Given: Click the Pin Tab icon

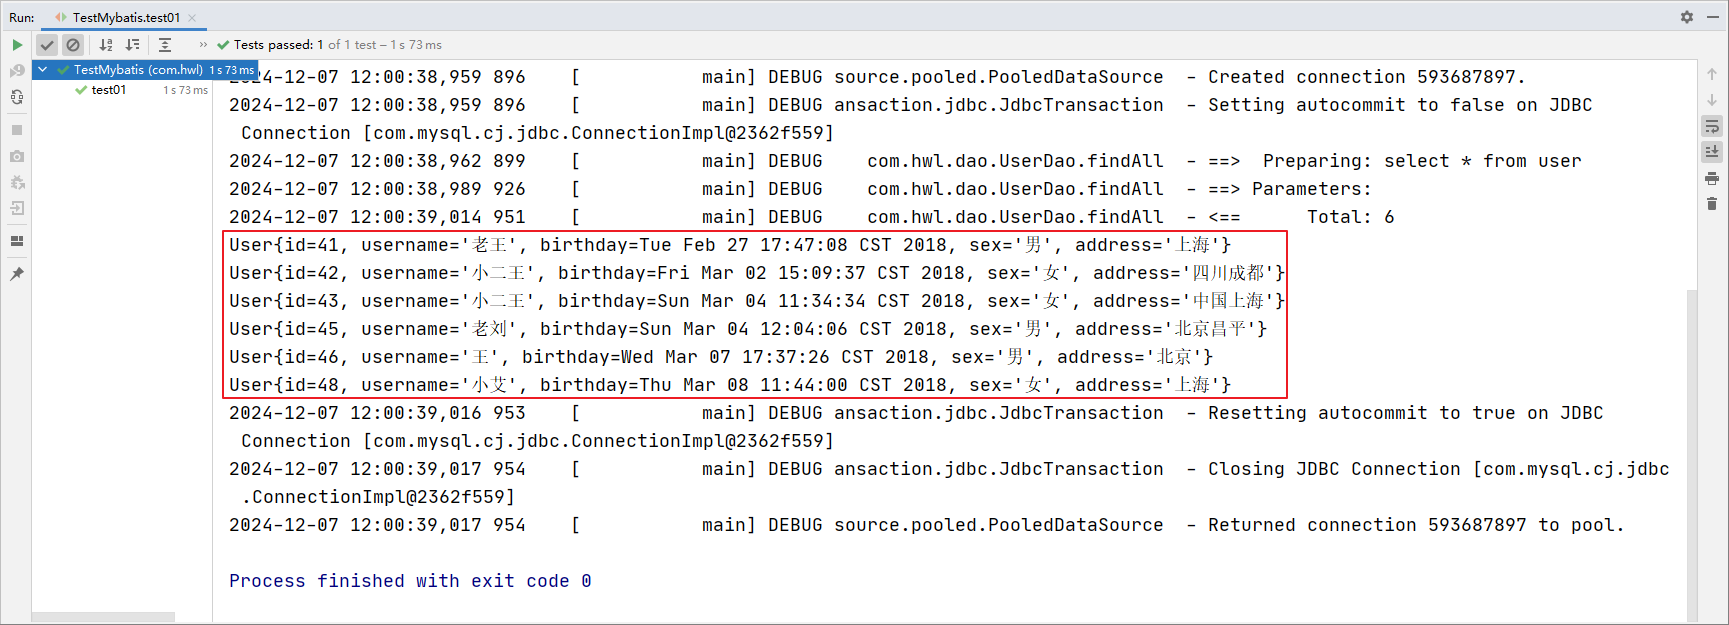Looking at the screenshot, I should [x=17, y=274].
